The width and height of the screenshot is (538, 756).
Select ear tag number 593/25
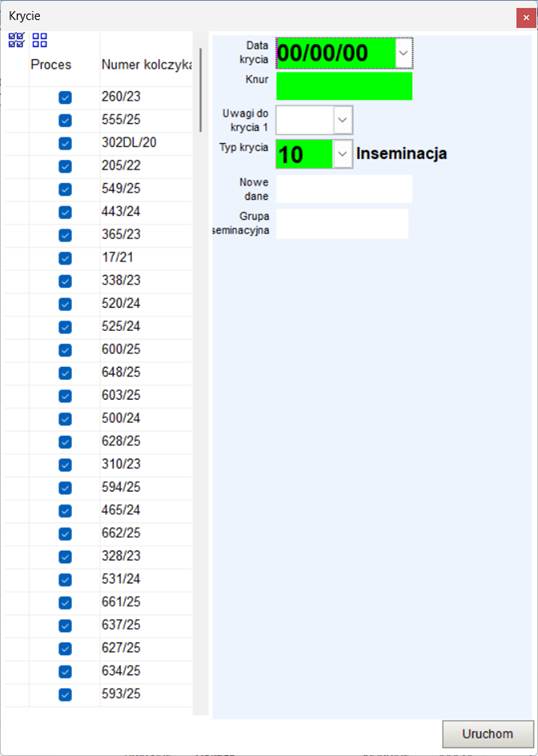pyautogui.click(x=121, y=694)
